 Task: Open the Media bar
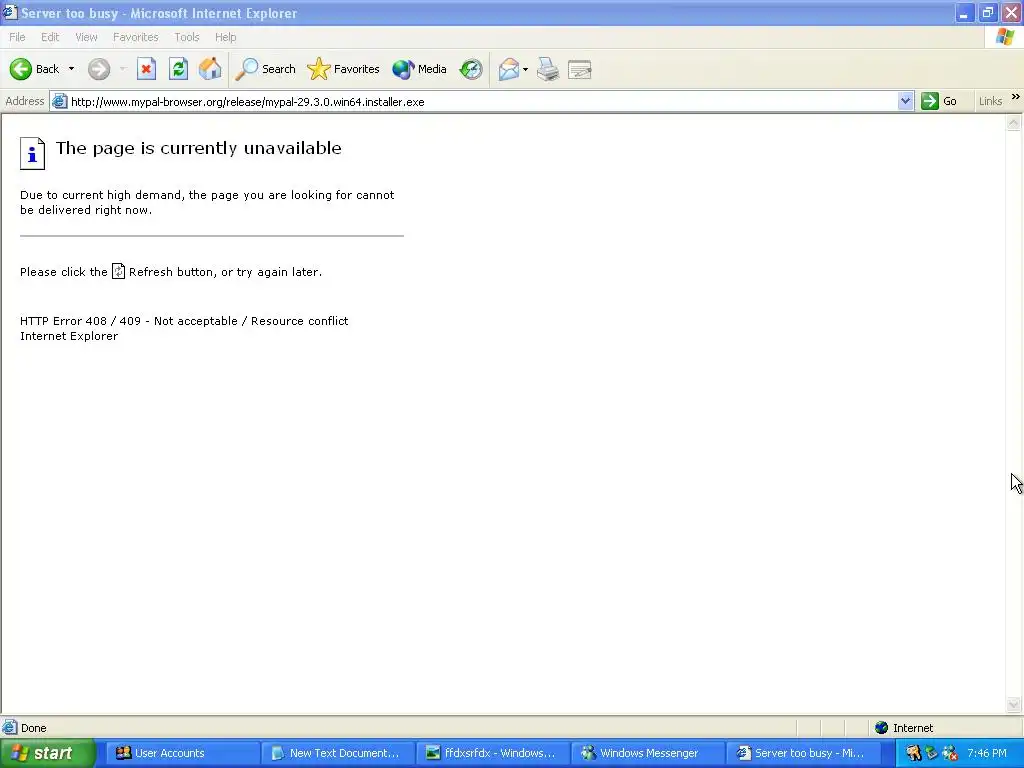(419, 69)
